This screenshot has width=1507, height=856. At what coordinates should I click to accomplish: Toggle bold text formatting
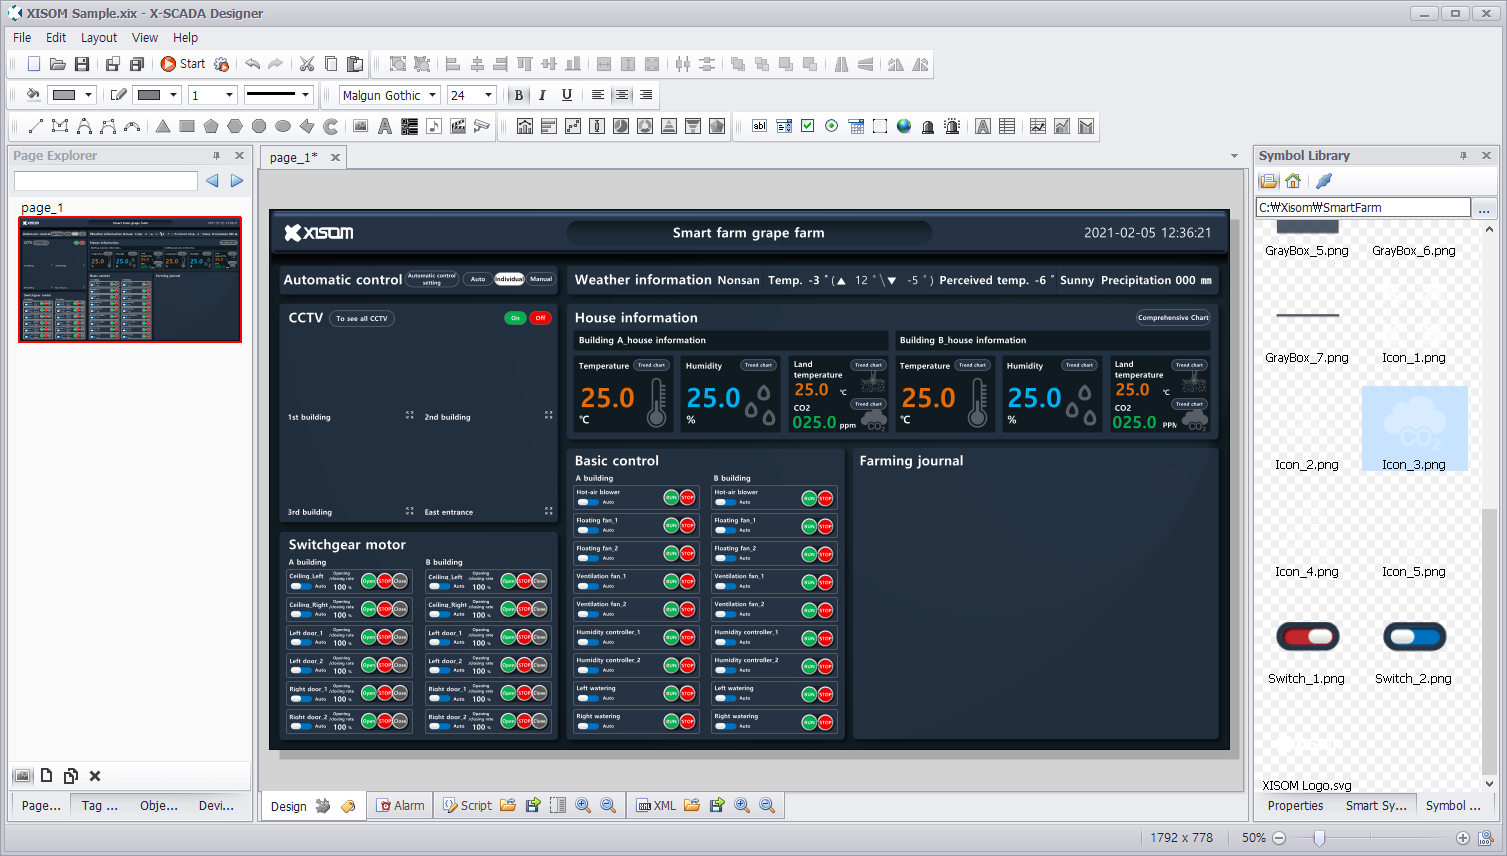(x=519, y=95)
